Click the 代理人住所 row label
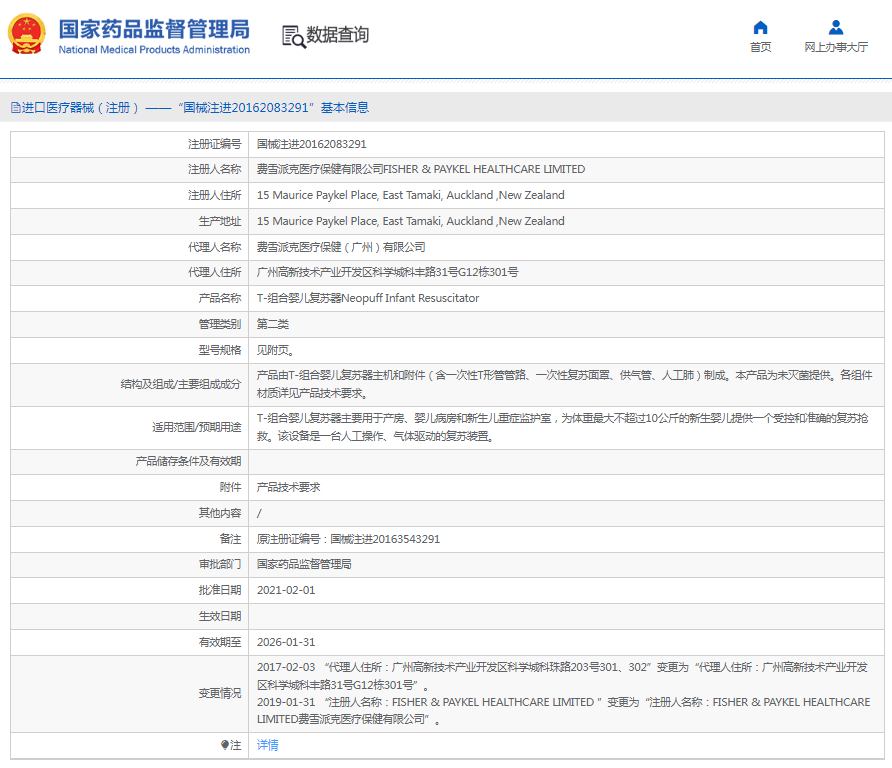892x768 pixels. pyautogui.click(x=214, y=272)
